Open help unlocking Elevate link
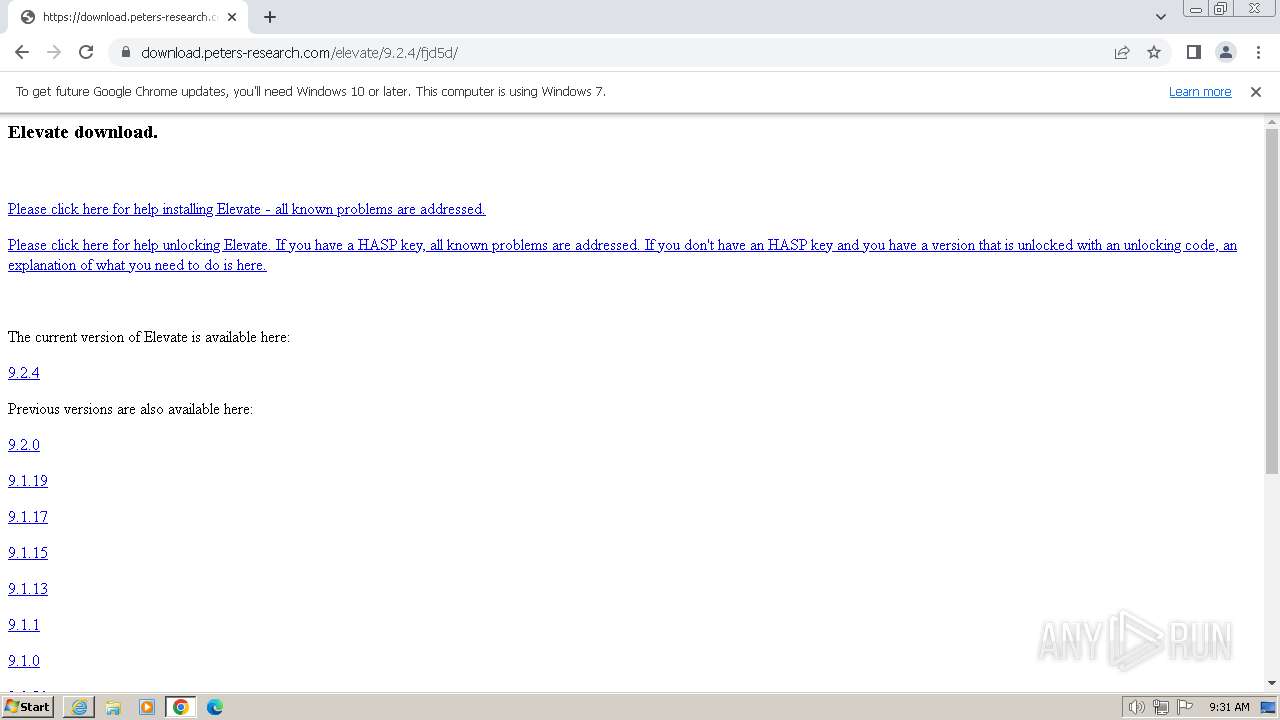This screenshot has width=1280, height=720. click(622, 255)
